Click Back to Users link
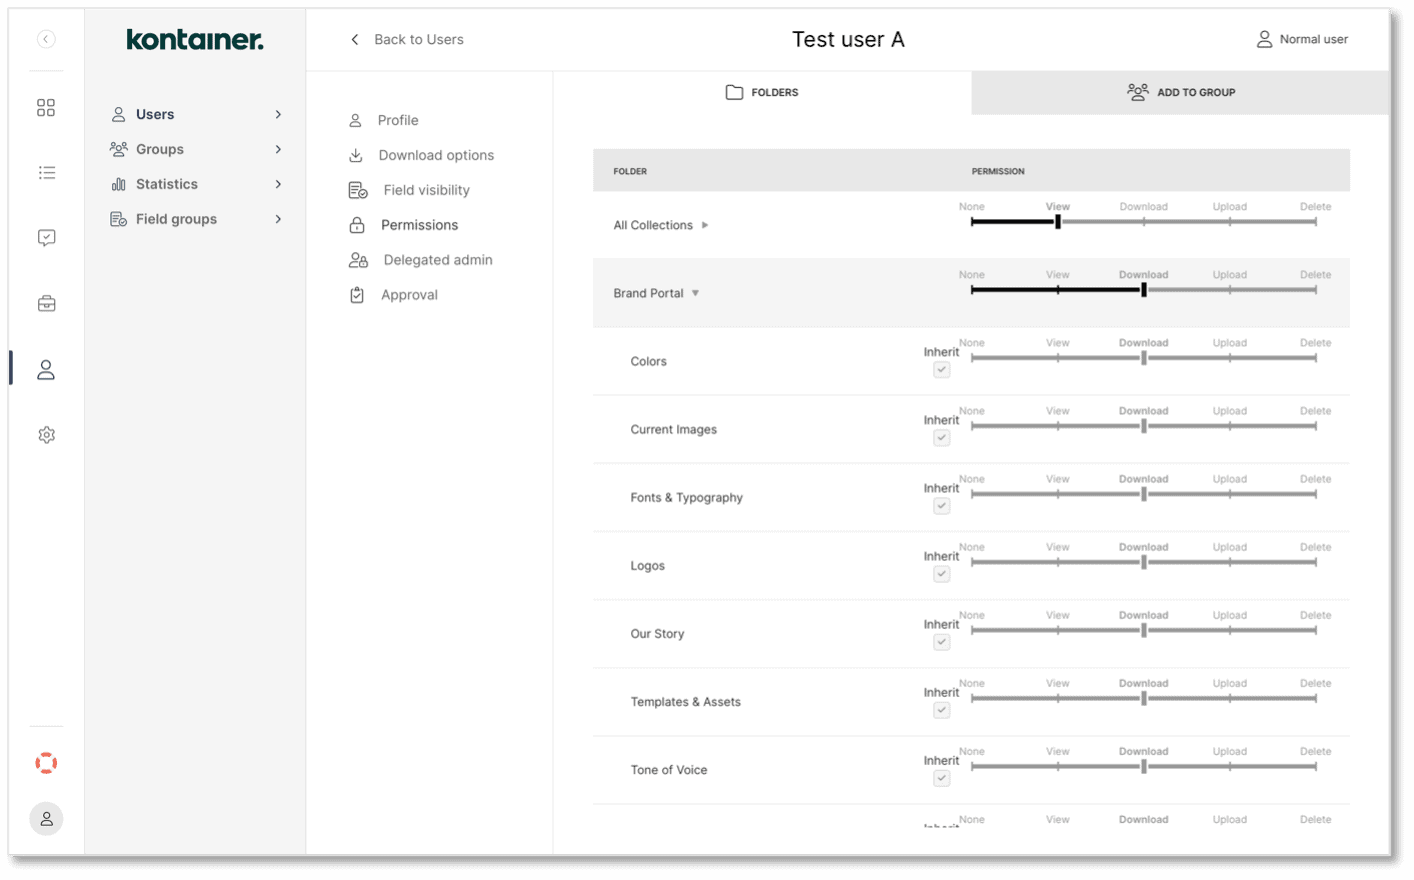 coord(418,39)
